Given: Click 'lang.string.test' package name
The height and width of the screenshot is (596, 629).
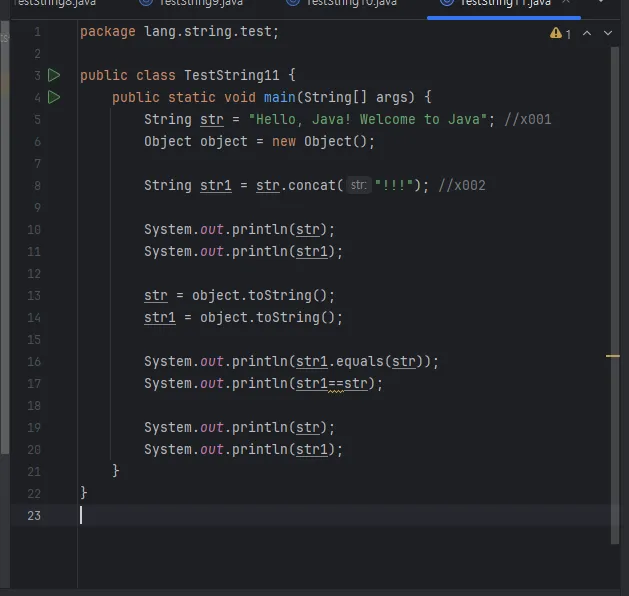Looking at the screenshot, I should 207,32.
